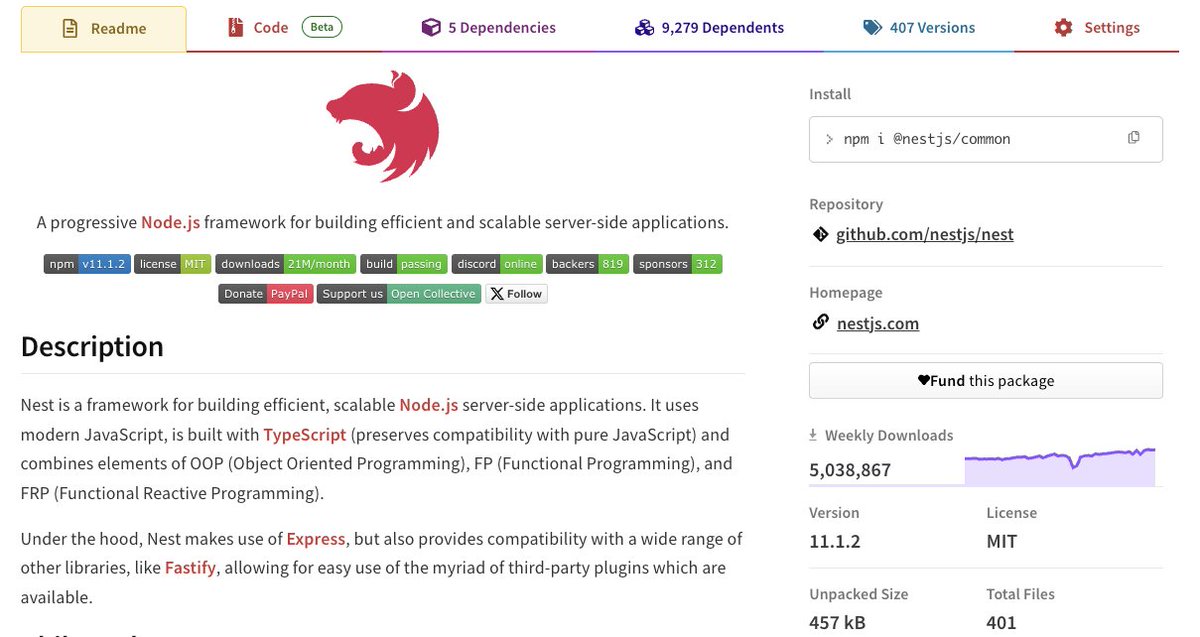Click the Dependents cubes icon

click(x=644, y=28)
